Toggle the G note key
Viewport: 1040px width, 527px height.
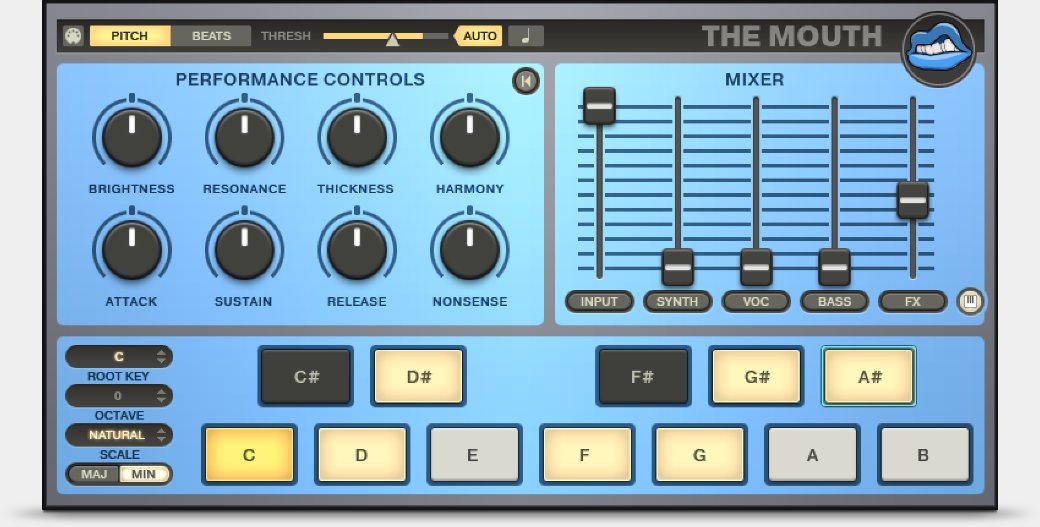coord(700,455)
